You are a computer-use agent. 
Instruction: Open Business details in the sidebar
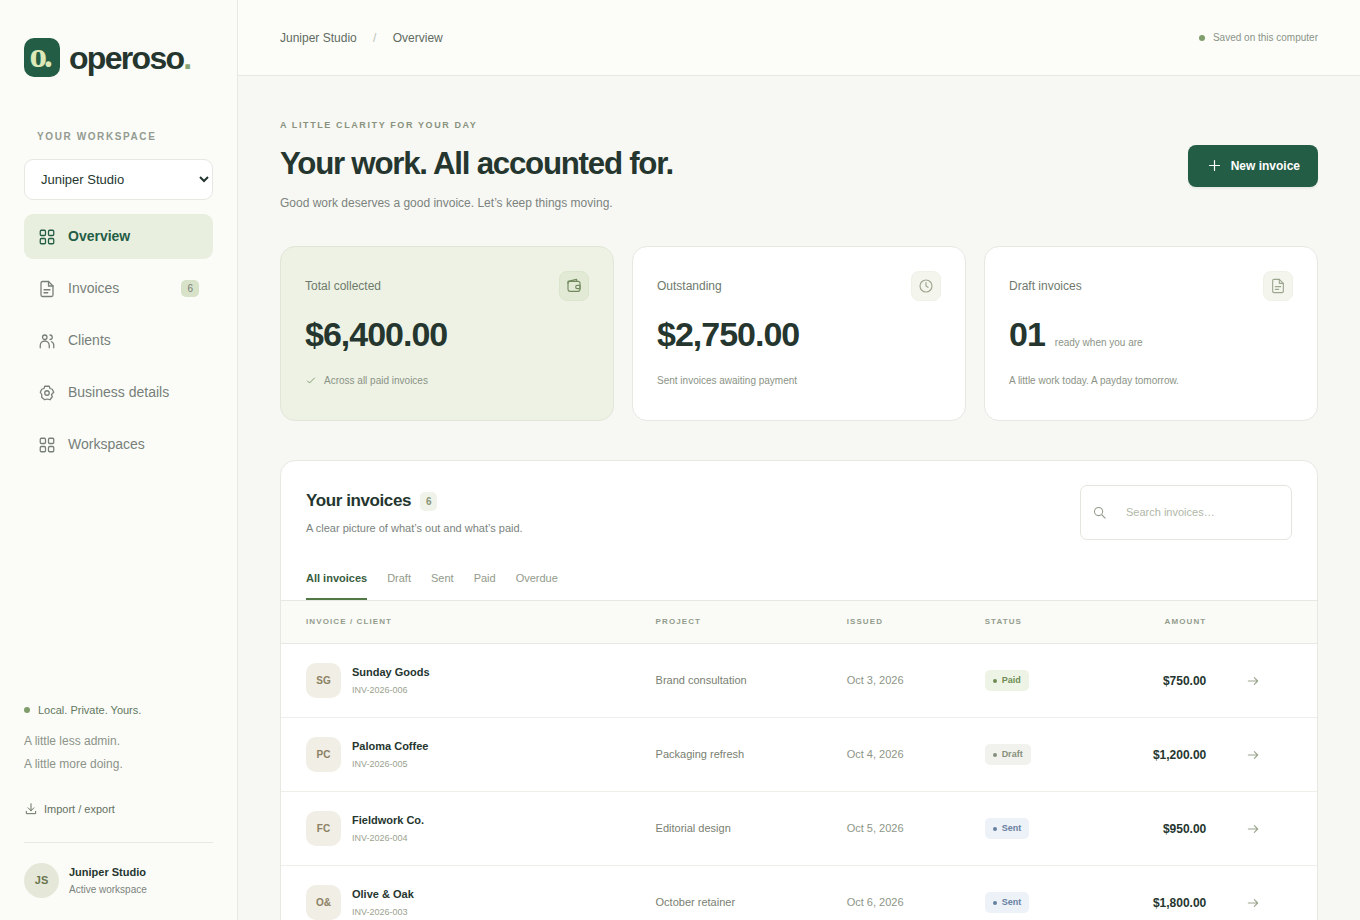tap(118, 392)
